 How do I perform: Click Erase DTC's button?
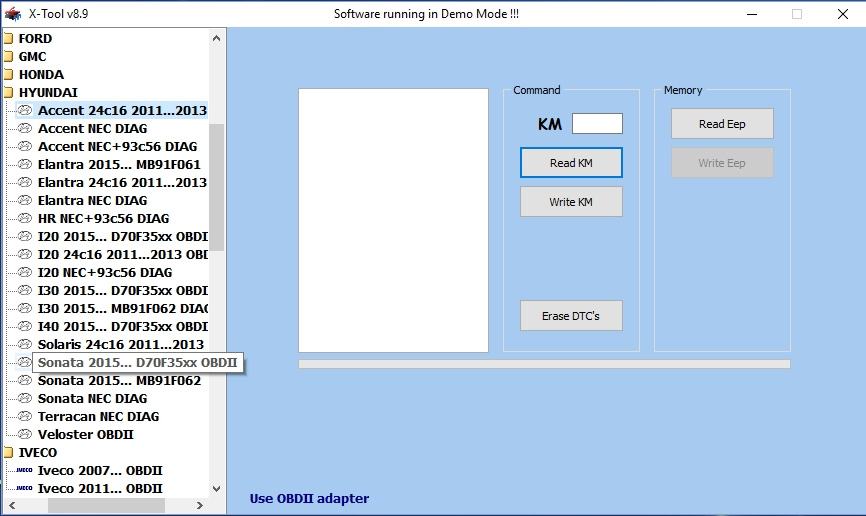(571, 315)
